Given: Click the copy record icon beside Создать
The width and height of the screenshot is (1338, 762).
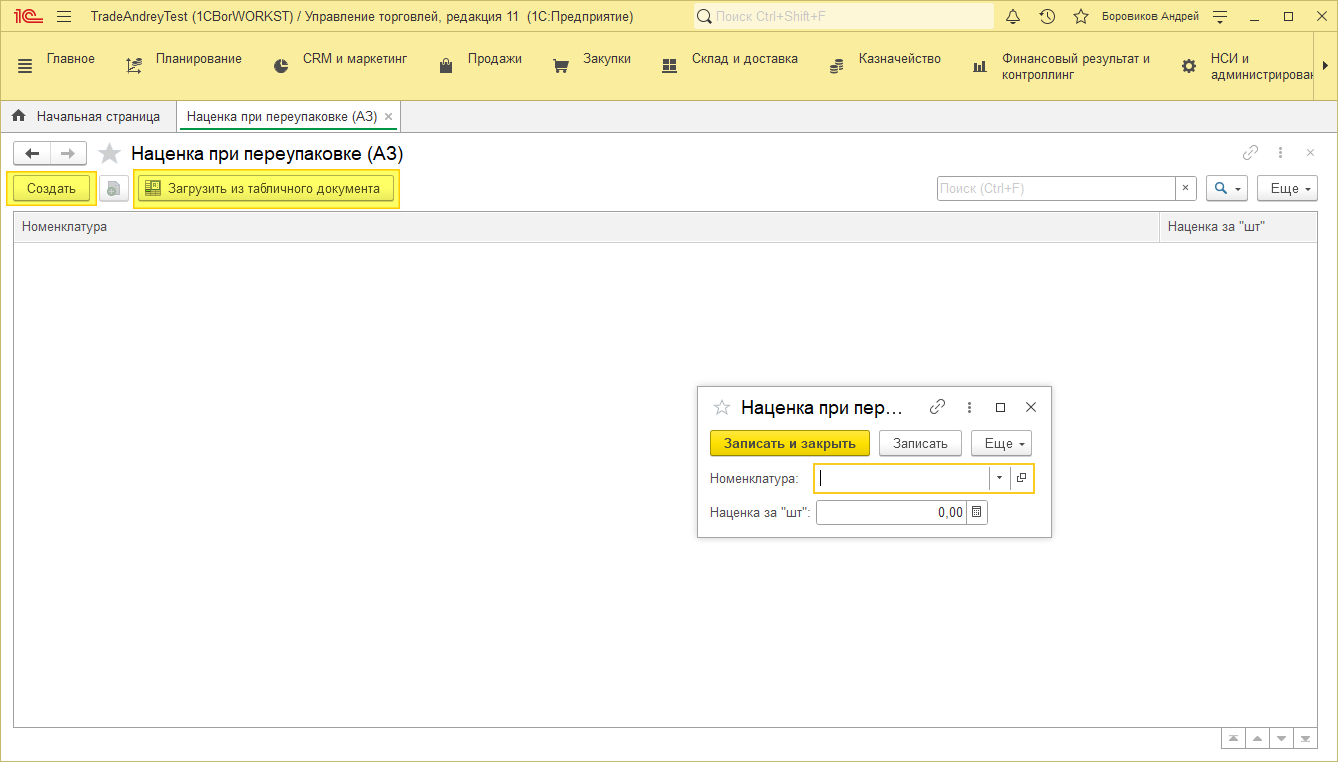Looking at the screenshot, I should click(114, 188).
